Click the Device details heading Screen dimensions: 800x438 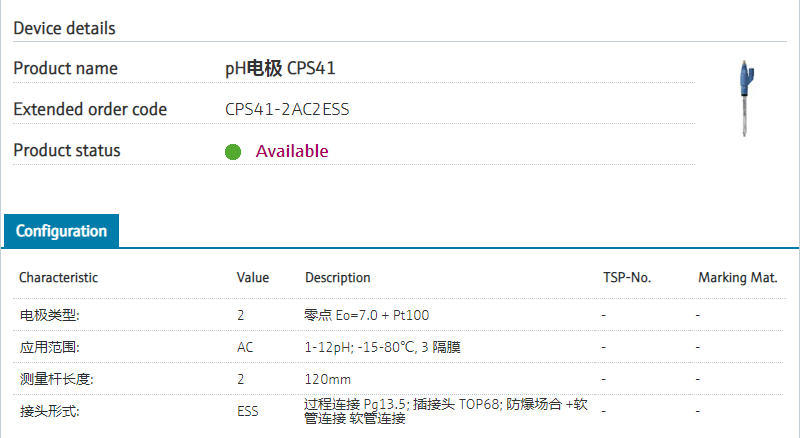(64, 28)
